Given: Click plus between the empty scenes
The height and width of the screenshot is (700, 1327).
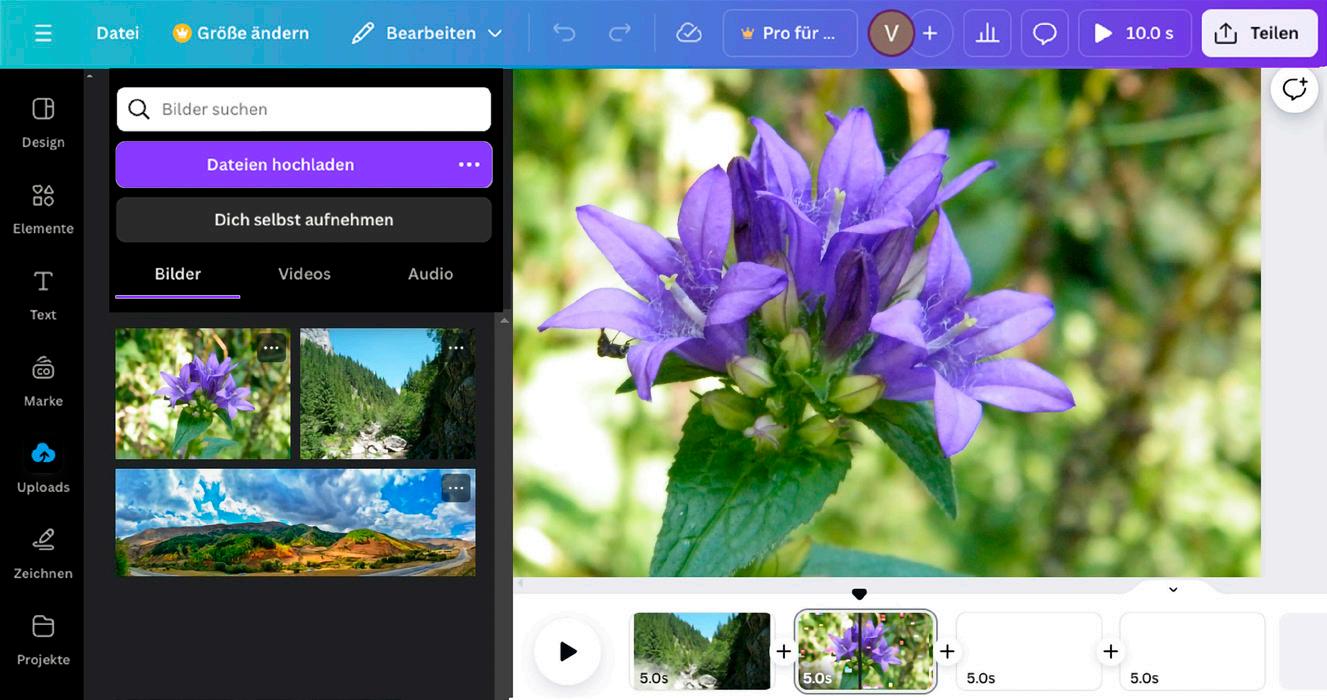Looking at the screenshot, I should click(x=1110, y=652).
